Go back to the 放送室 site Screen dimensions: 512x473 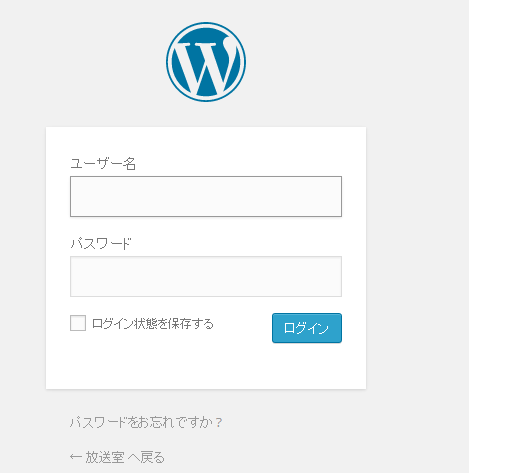(x=117, y=457)
